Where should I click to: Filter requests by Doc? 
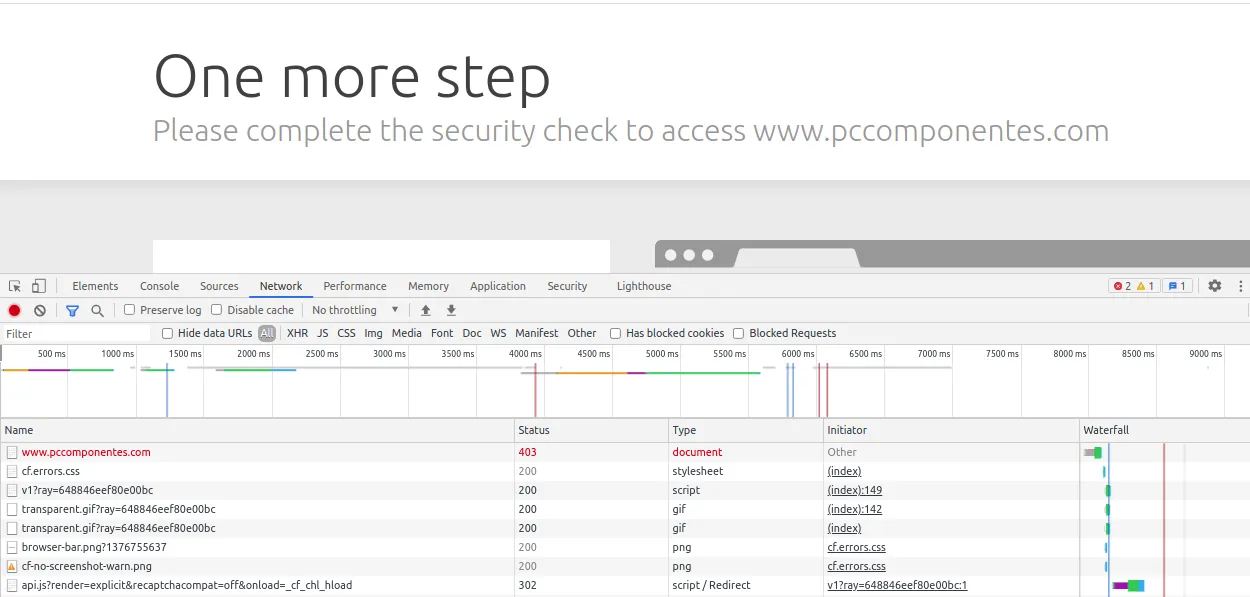472,333
